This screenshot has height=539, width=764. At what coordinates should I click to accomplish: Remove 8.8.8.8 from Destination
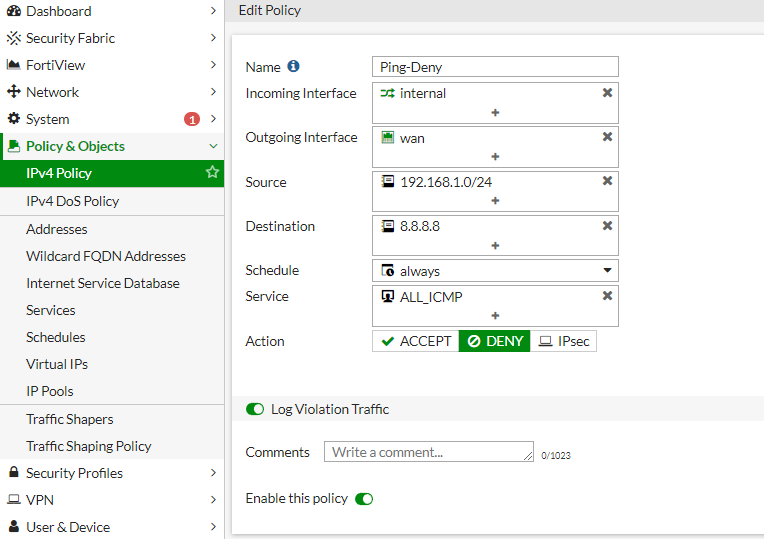coord(607,226)
